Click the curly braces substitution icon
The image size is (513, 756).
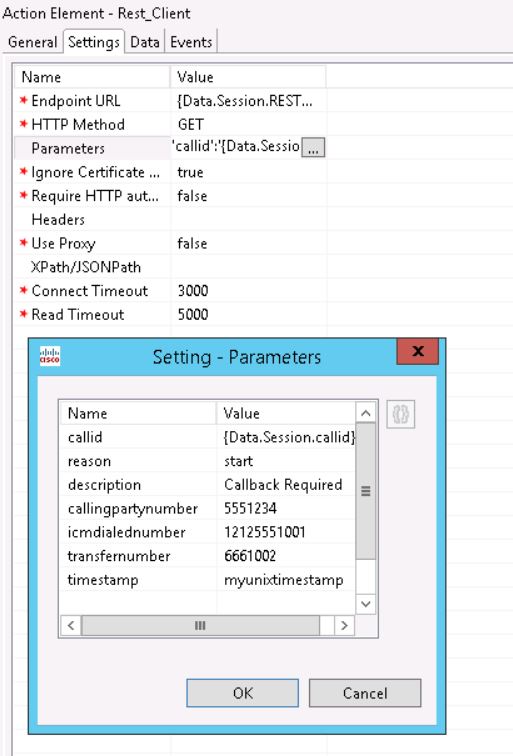pyautogui.click(x=401, y=414)
